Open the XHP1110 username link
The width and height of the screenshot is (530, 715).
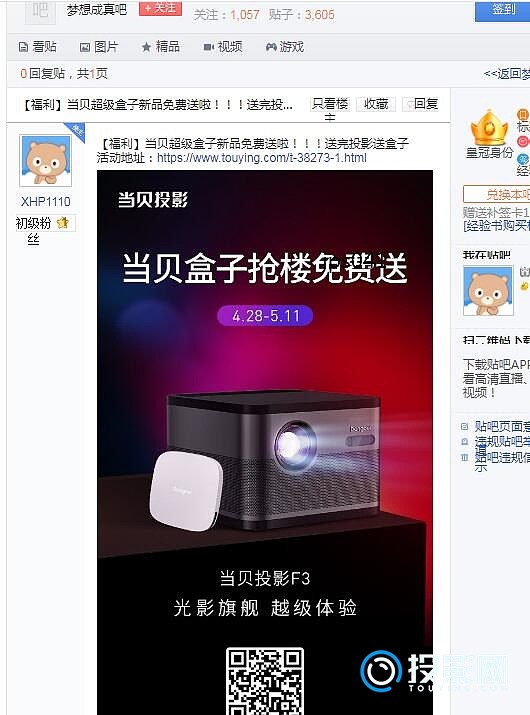coord(46,202)
